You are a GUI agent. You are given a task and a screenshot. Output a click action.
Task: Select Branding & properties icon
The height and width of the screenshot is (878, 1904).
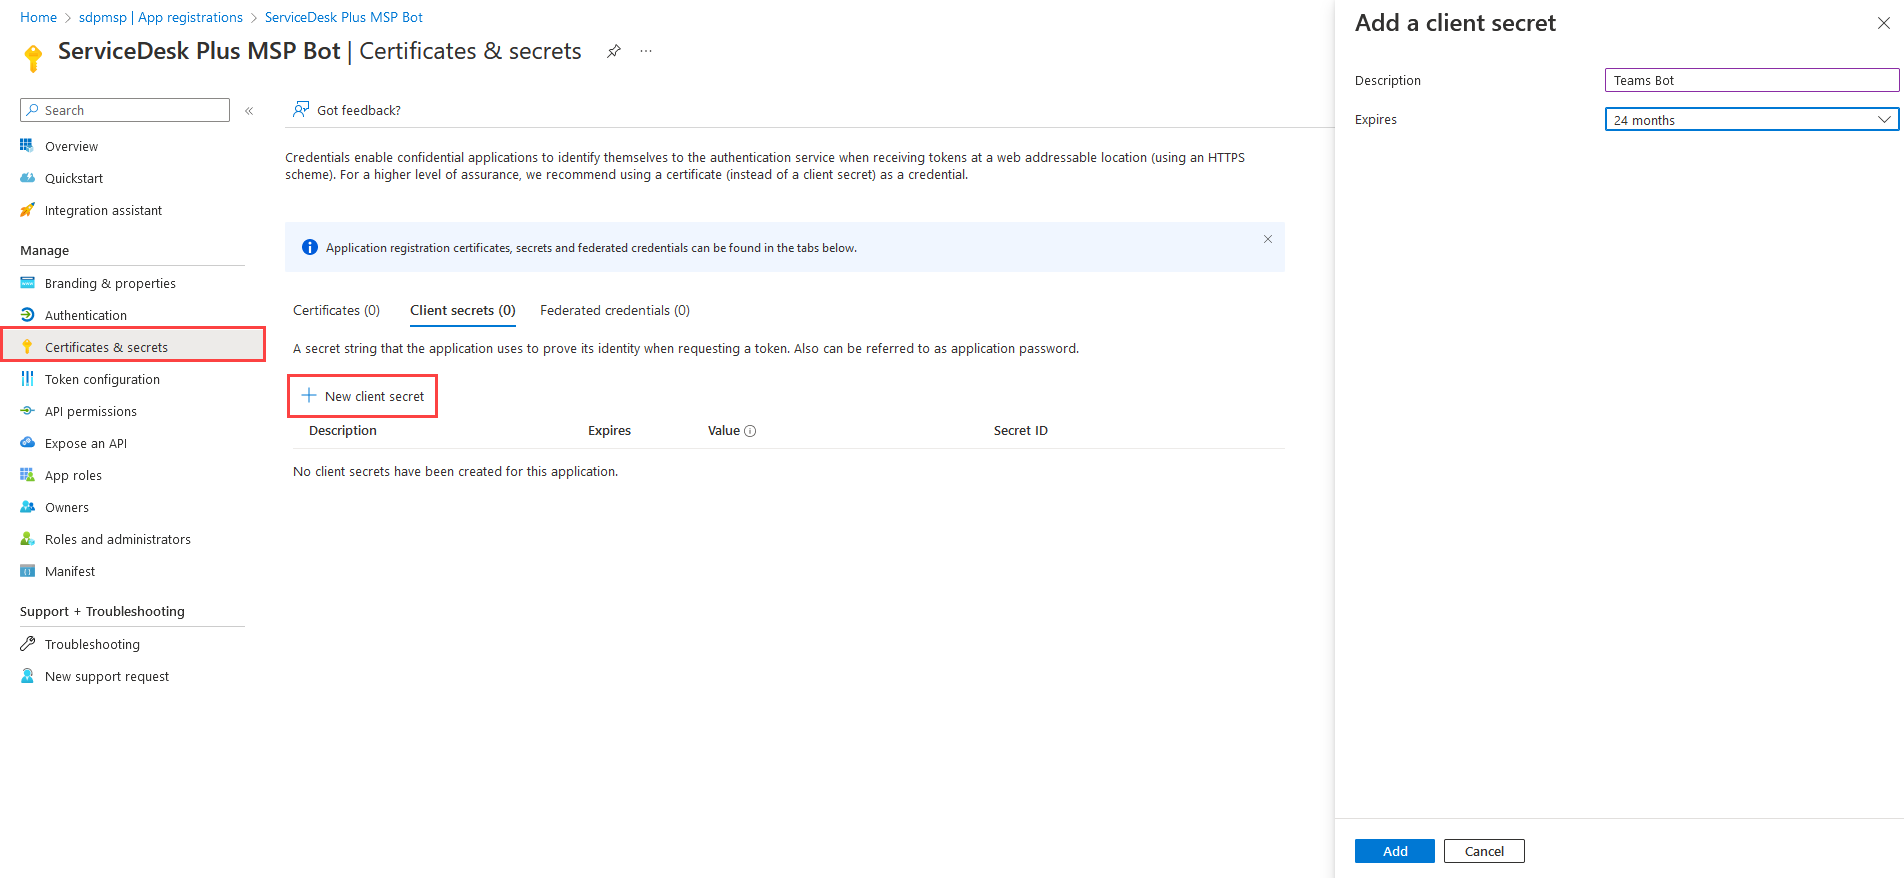click(x=27, y=283)
